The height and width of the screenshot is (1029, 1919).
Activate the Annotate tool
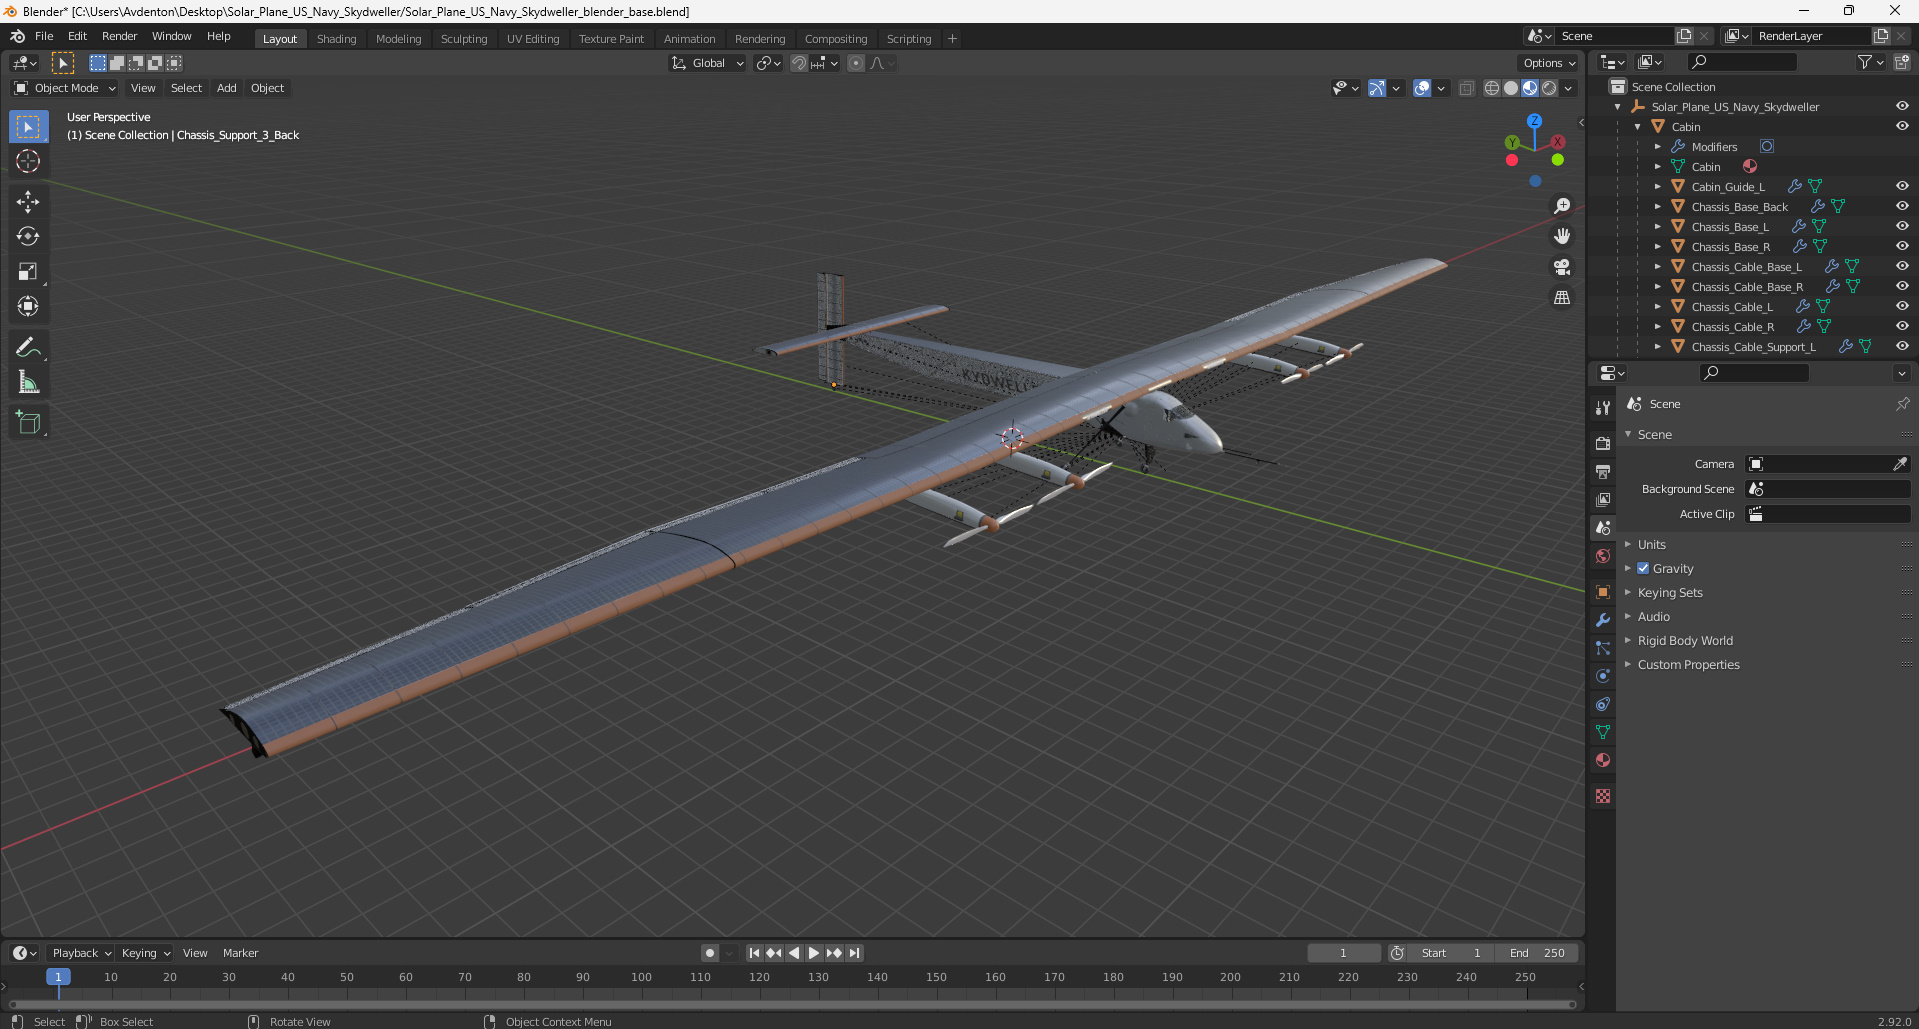(x=28, y=347)
